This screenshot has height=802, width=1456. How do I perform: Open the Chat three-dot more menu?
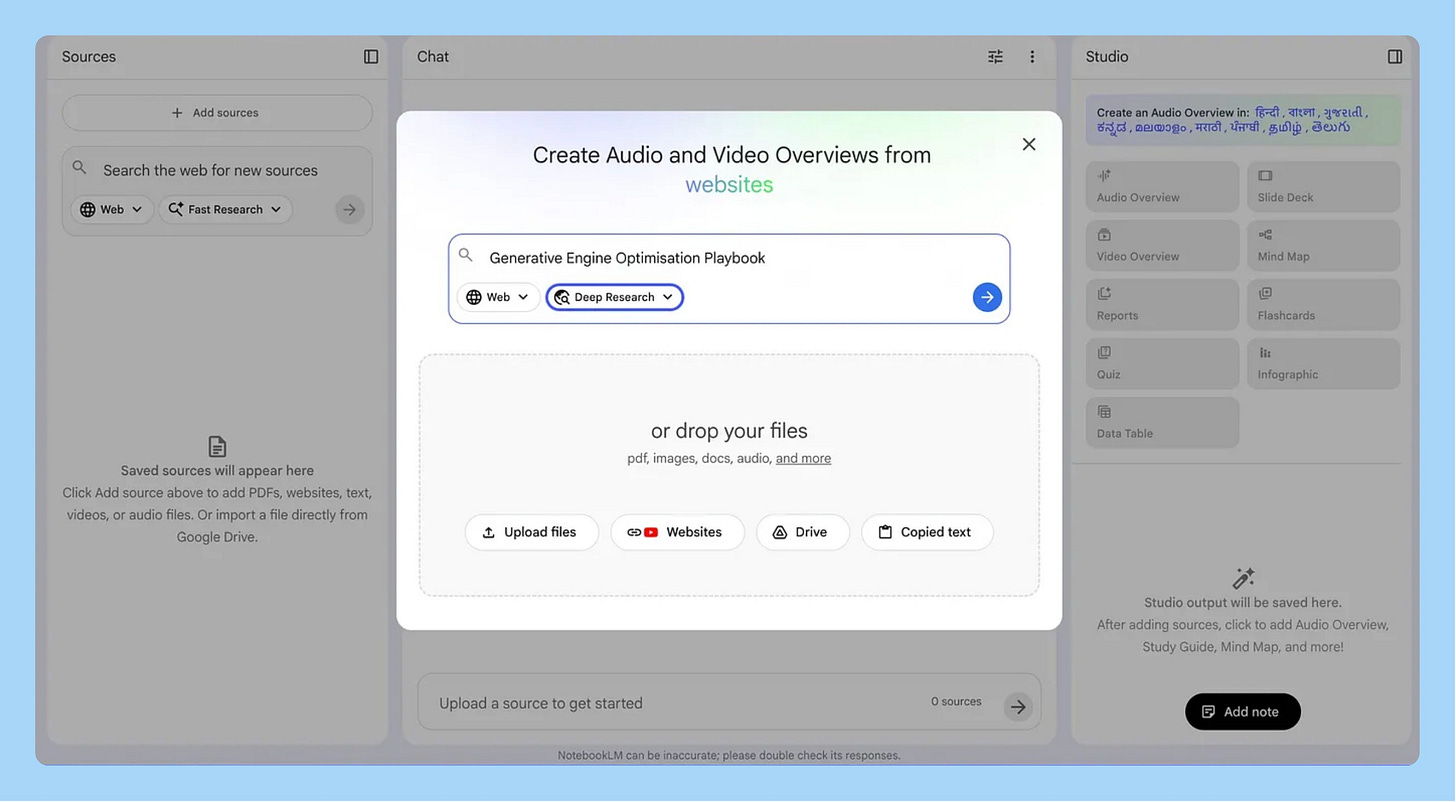coord(1032,57)
